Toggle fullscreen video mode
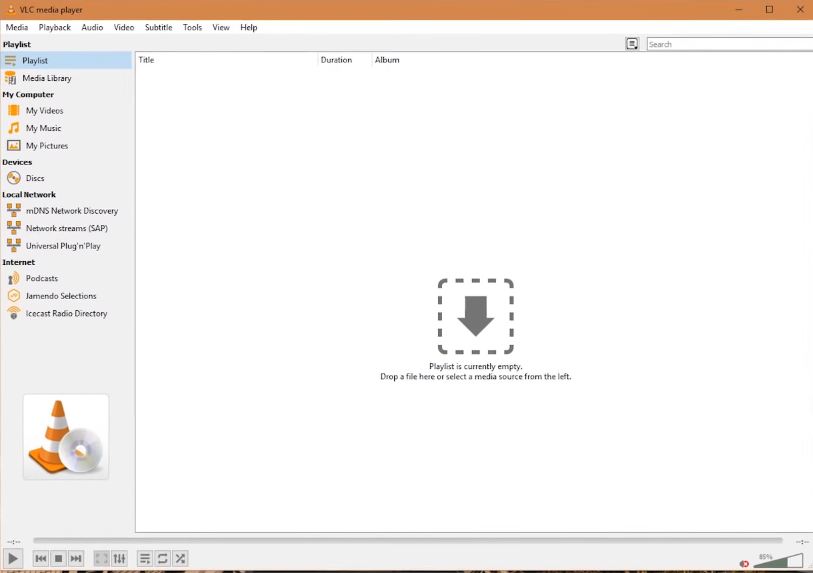813x573 pixels. click(x=102, y=558)
